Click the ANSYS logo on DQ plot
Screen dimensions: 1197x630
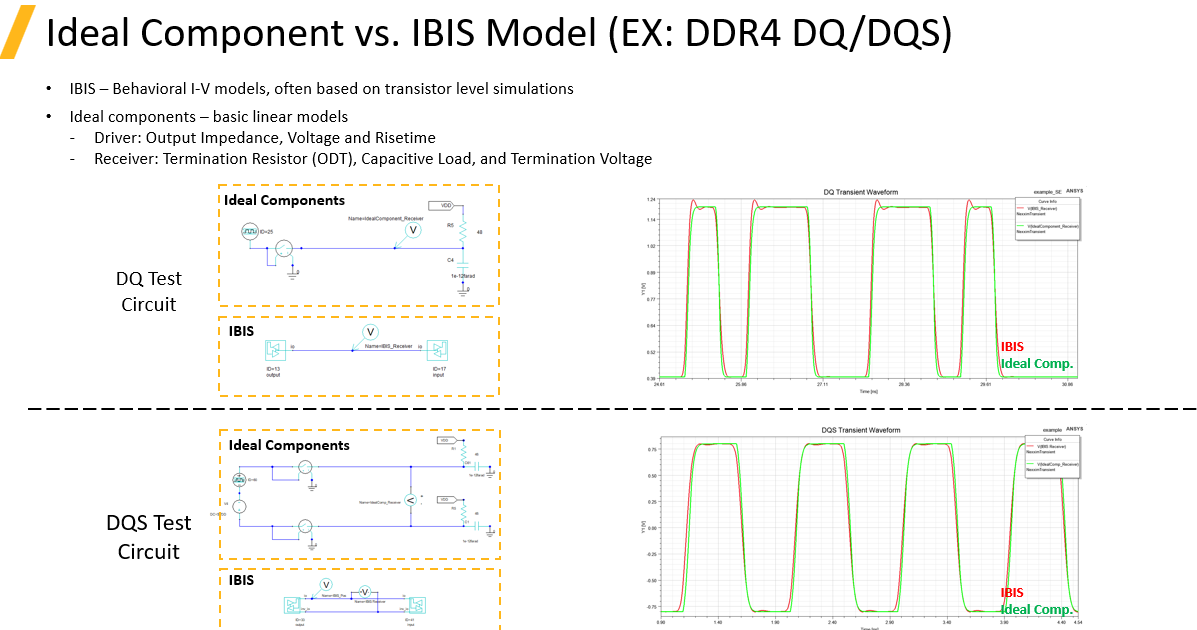(1075, 189)
